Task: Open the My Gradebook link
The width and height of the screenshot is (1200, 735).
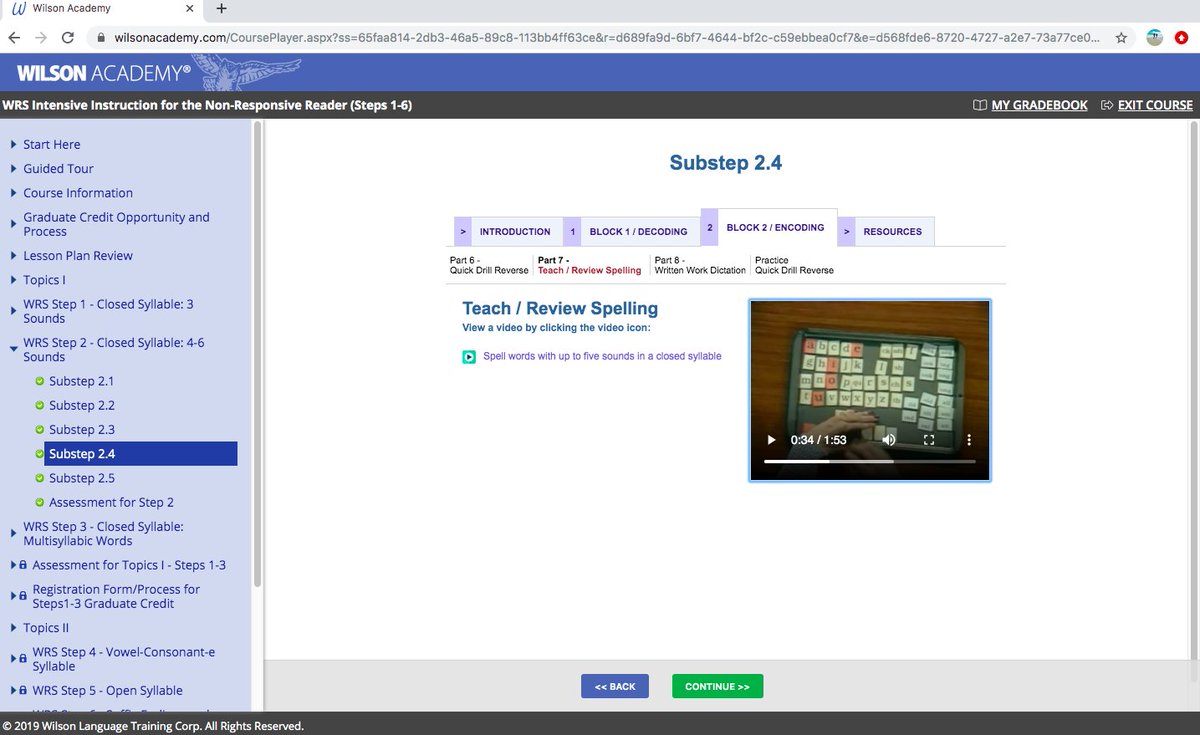Action: 1039,105
